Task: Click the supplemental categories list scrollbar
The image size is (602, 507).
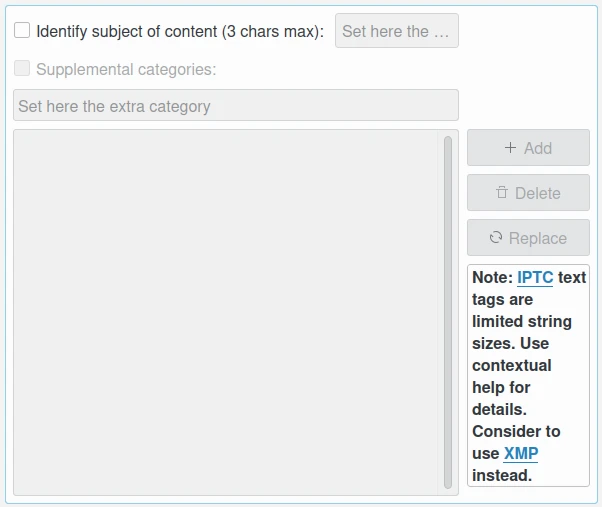Action: pyautogui.click(x=448, y=310)
